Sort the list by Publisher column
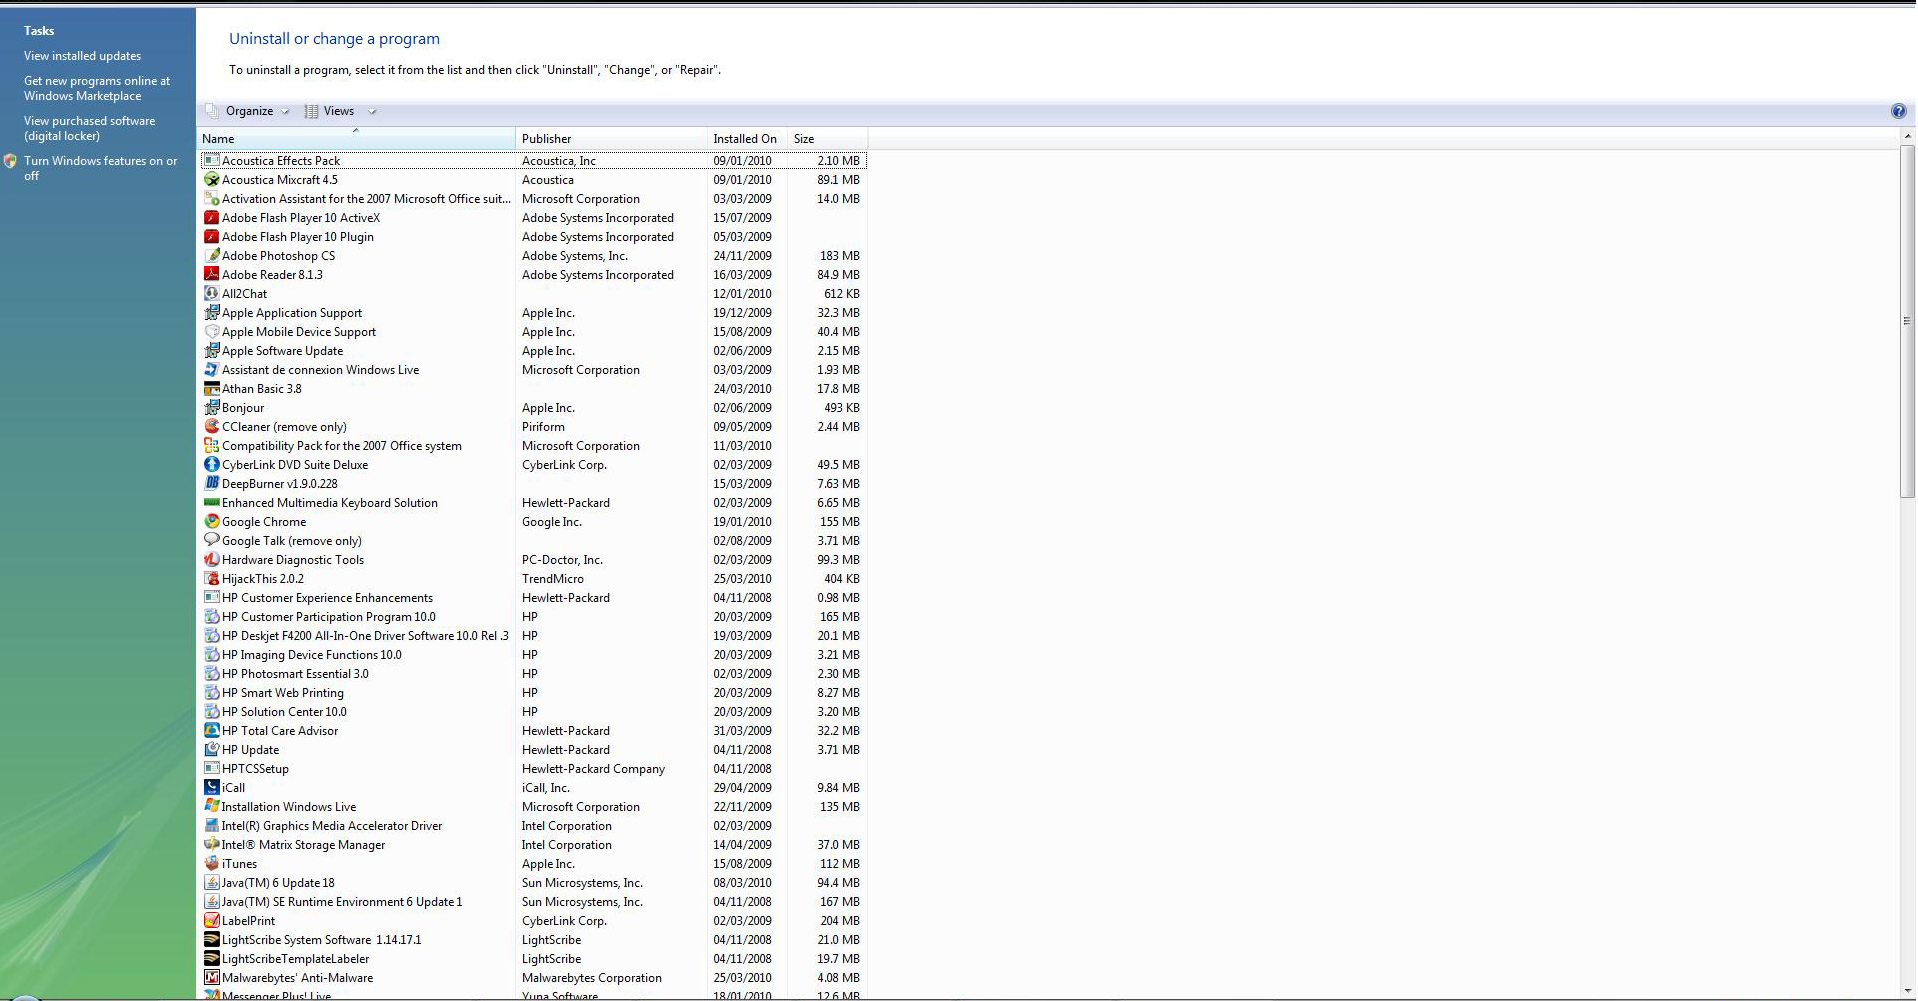Viewport: 1918px width, 1001px height. click(x=611, y=139)
